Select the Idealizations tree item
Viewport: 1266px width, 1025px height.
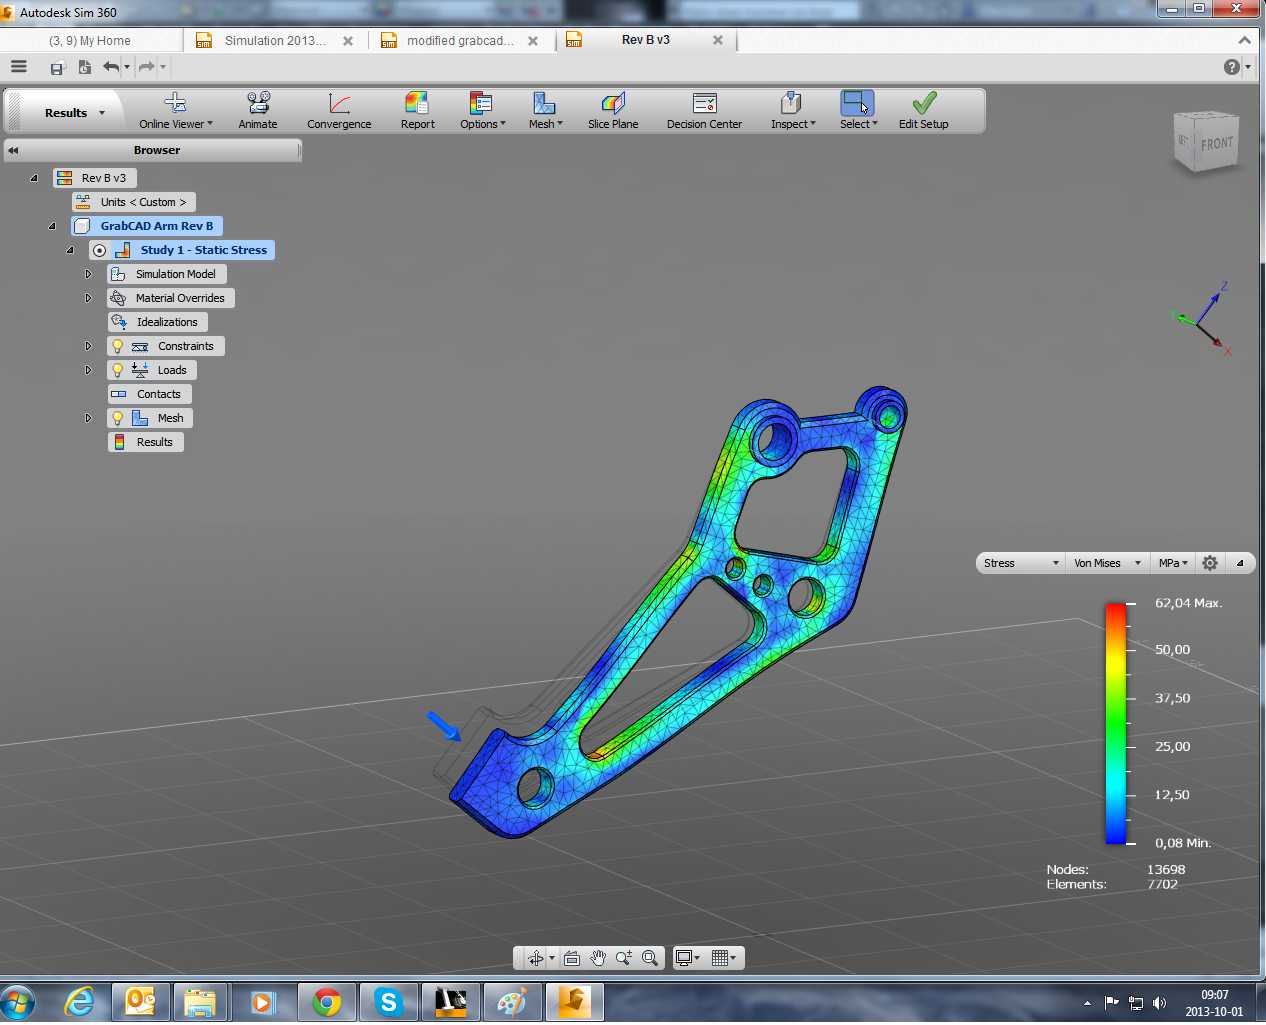(158, 322)
